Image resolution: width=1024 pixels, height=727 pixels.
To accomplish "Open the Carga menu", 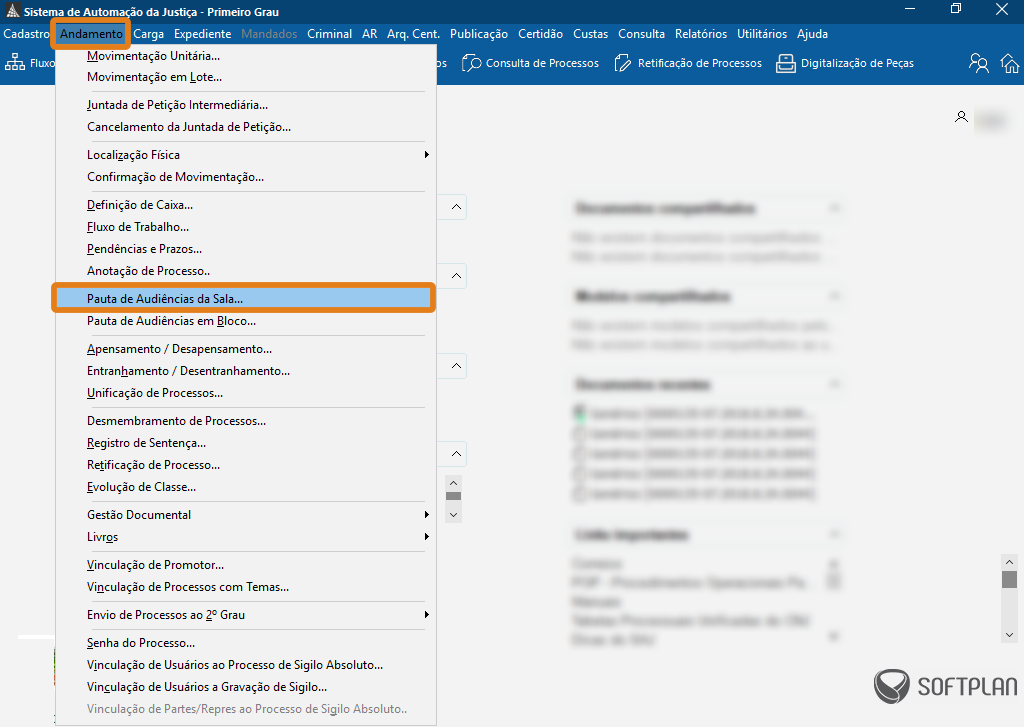I will [148, 34].
